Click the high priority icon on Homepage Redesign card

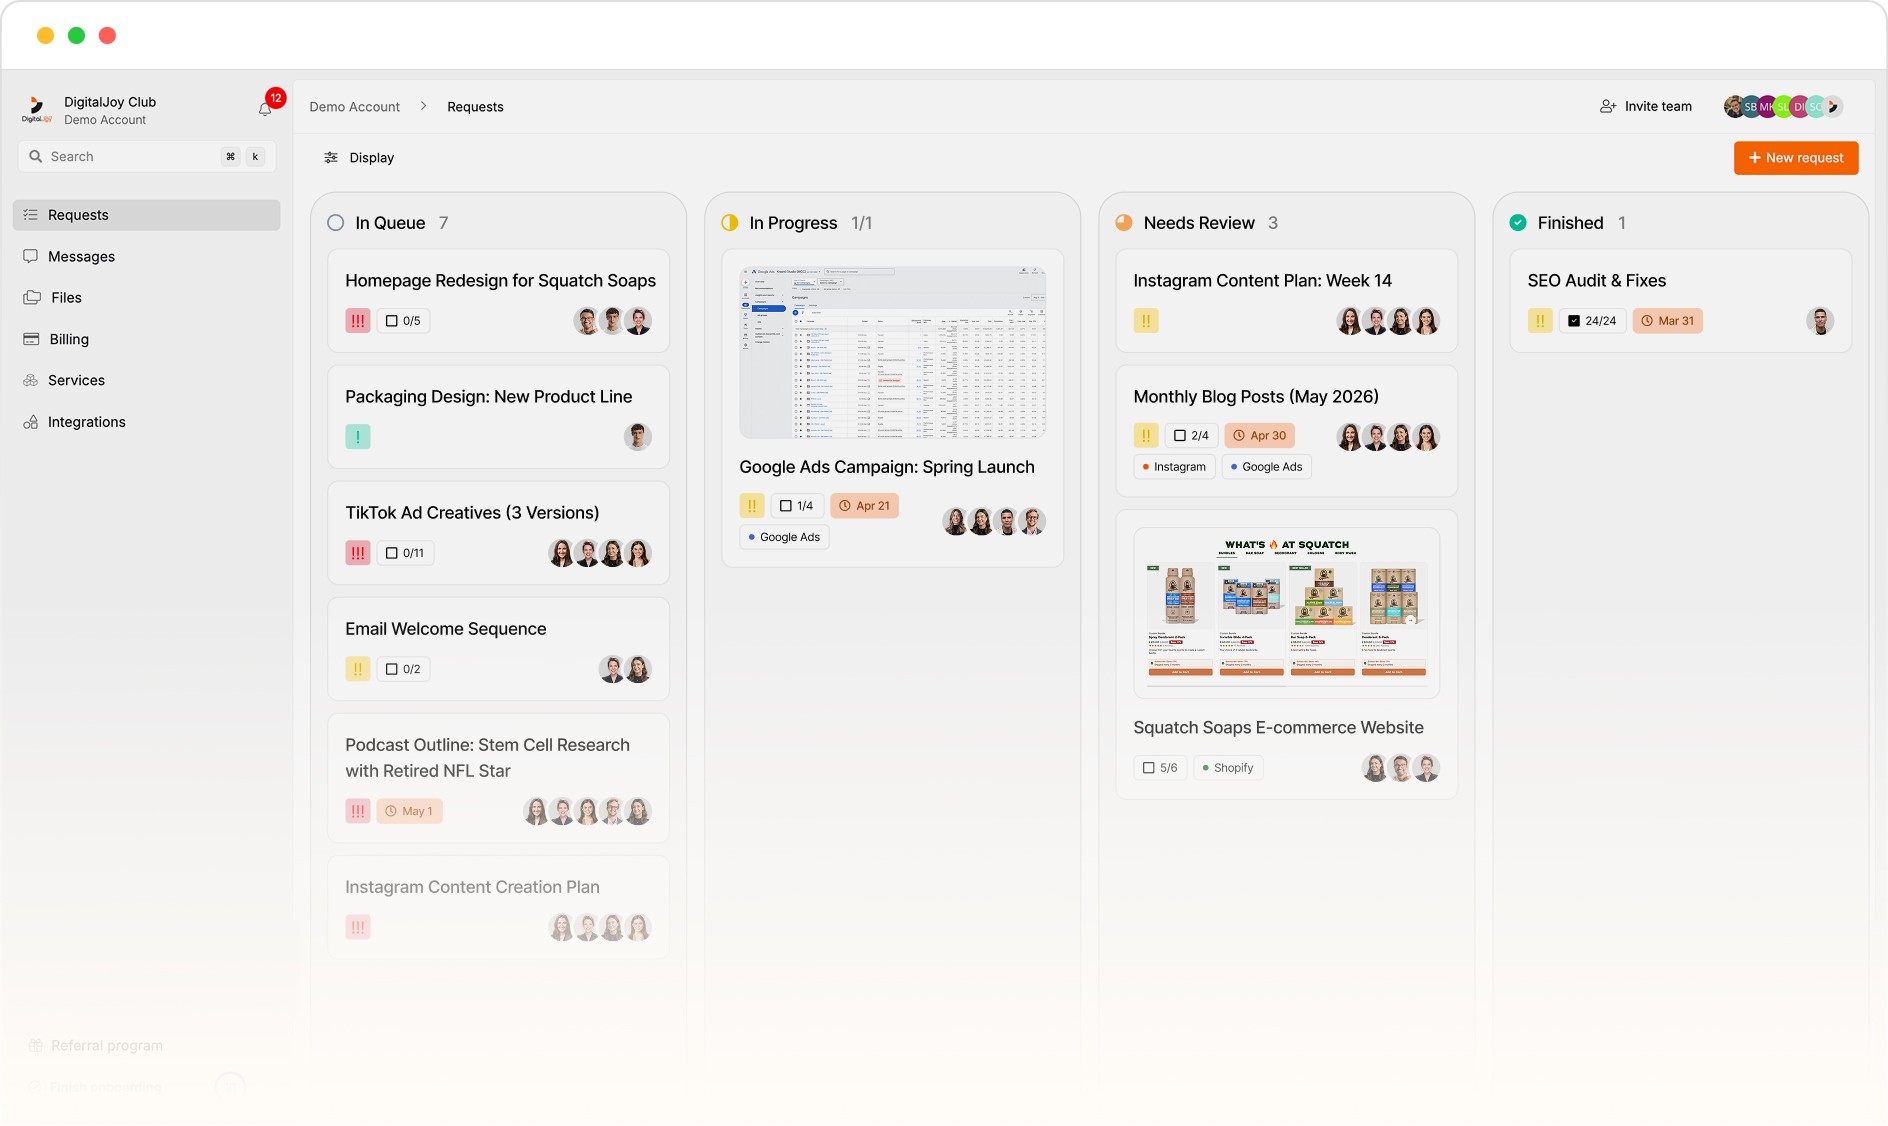coord(358,320)
